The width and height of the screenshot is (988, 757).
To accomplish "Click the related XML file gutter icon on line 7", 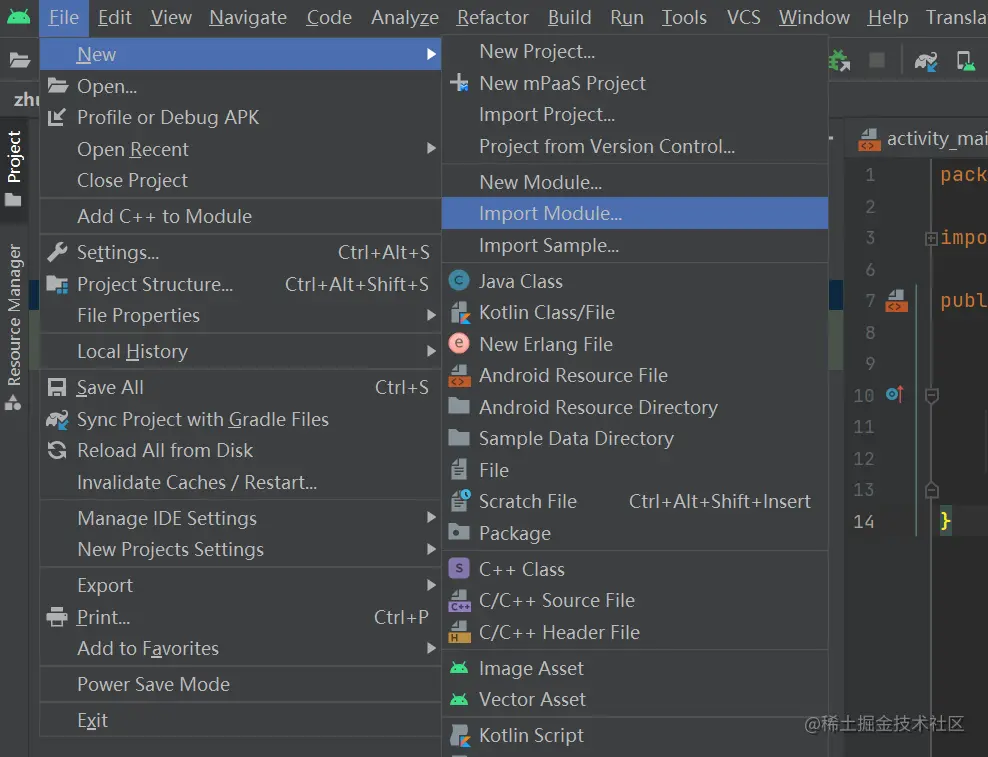I will point(897,300).
